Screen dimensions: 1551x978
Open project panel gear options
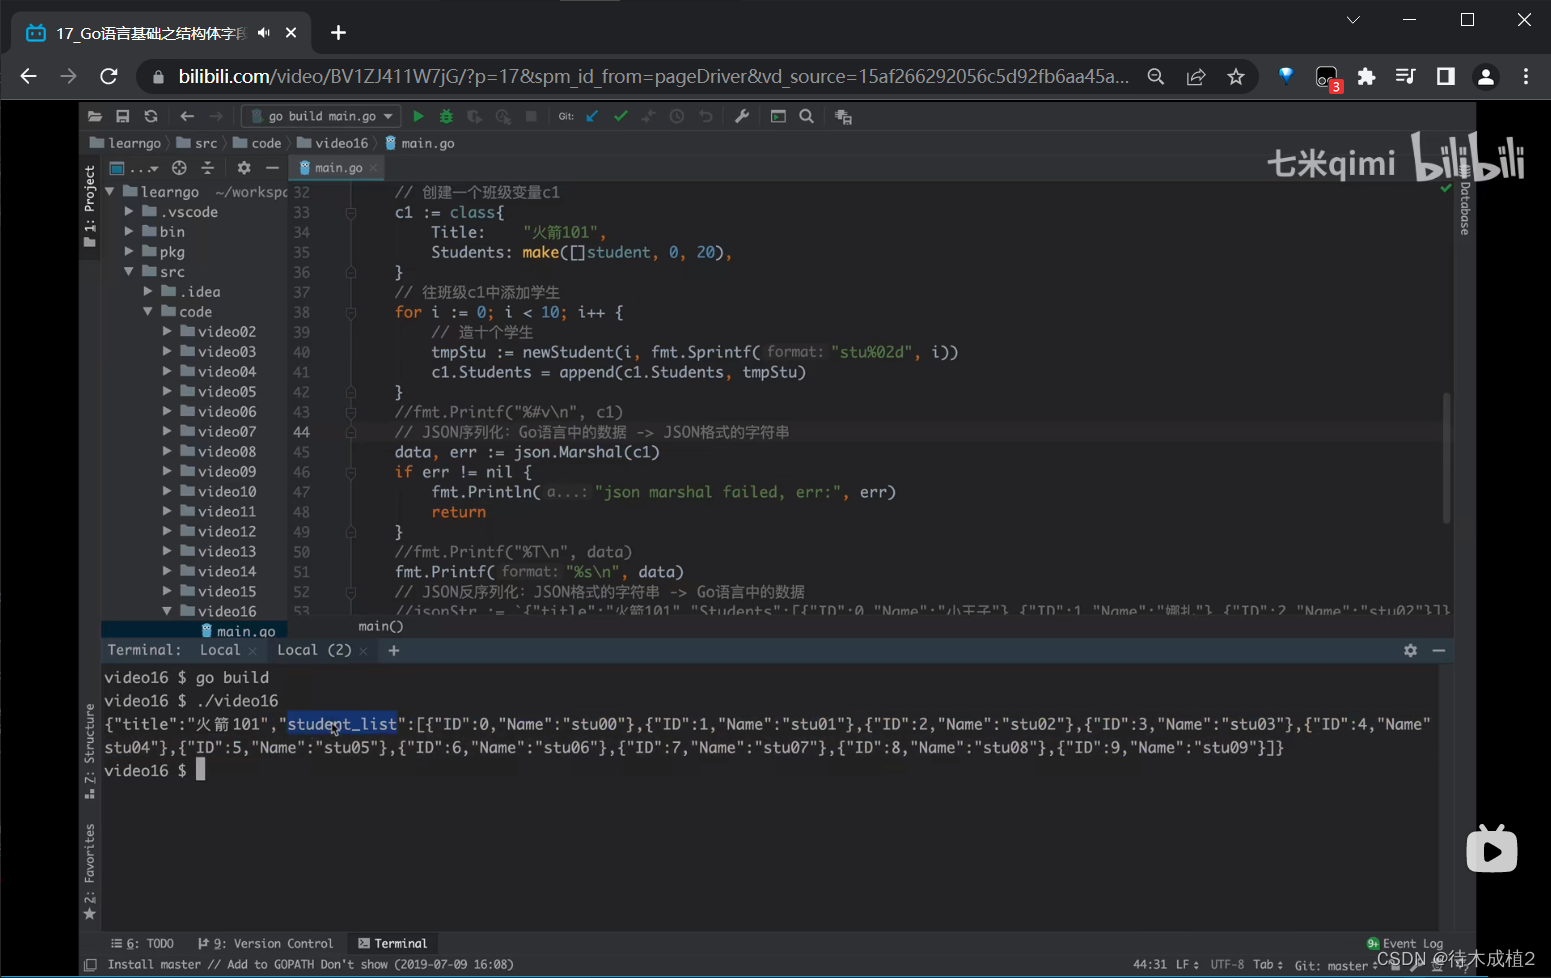[x=244, y=168]
